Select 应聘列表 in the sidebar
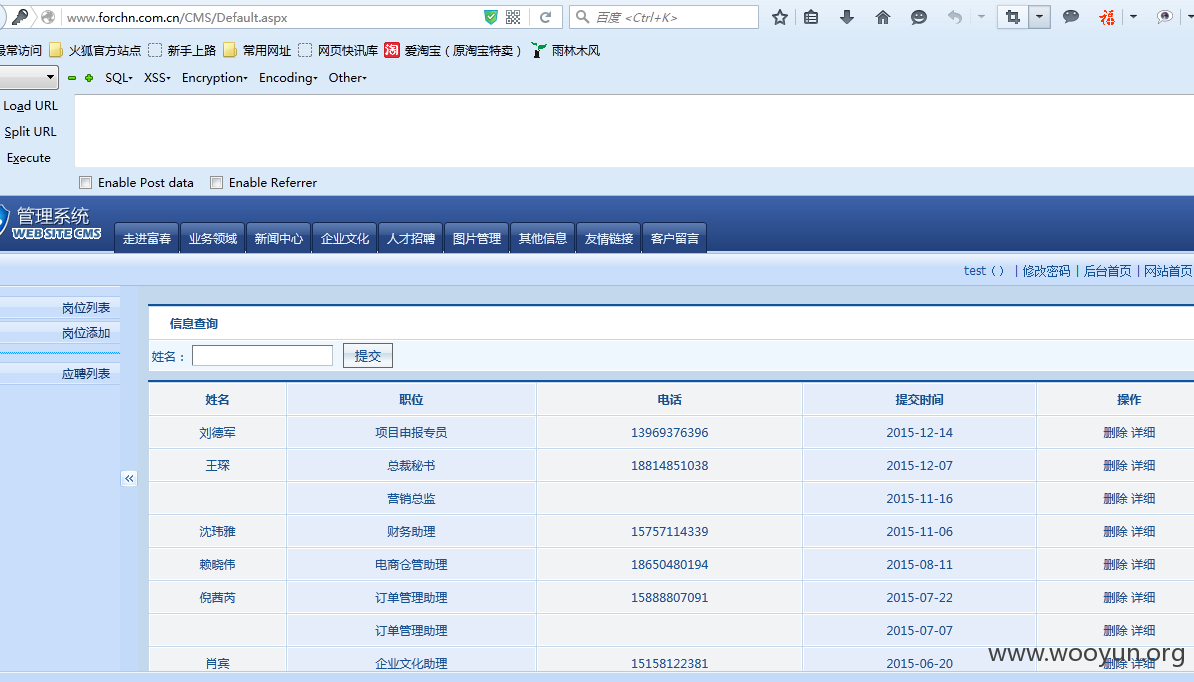 point(86,374)
